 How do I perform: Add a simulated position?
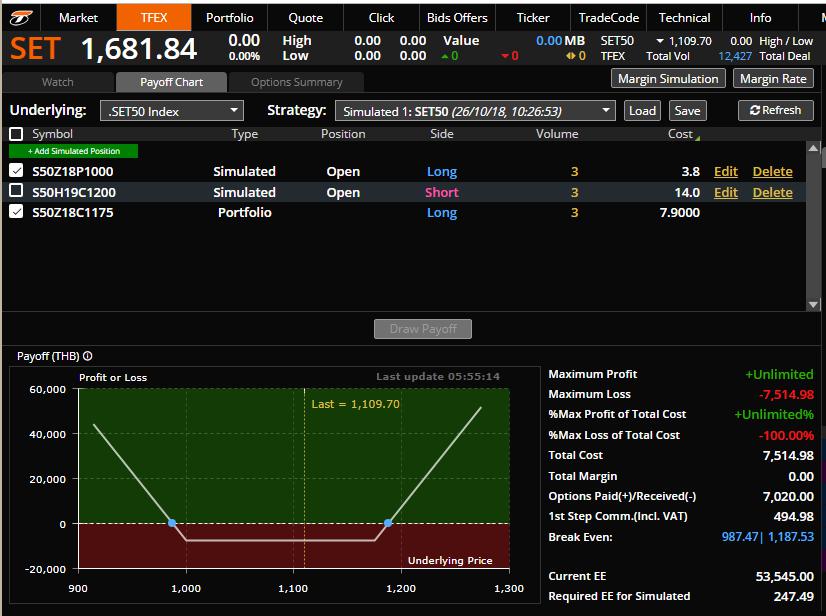point(73,151)
